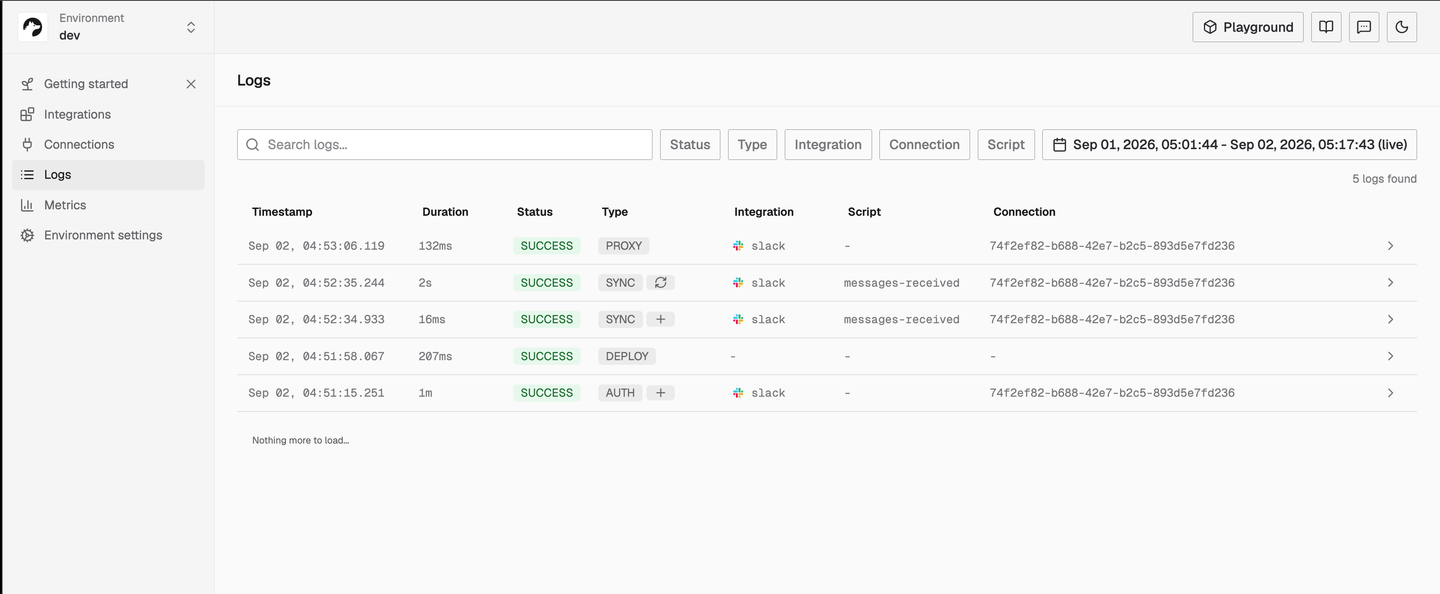Dismiss the Getting started item
The height and width of the screenshot is (594, 1440).
(191, 84)
